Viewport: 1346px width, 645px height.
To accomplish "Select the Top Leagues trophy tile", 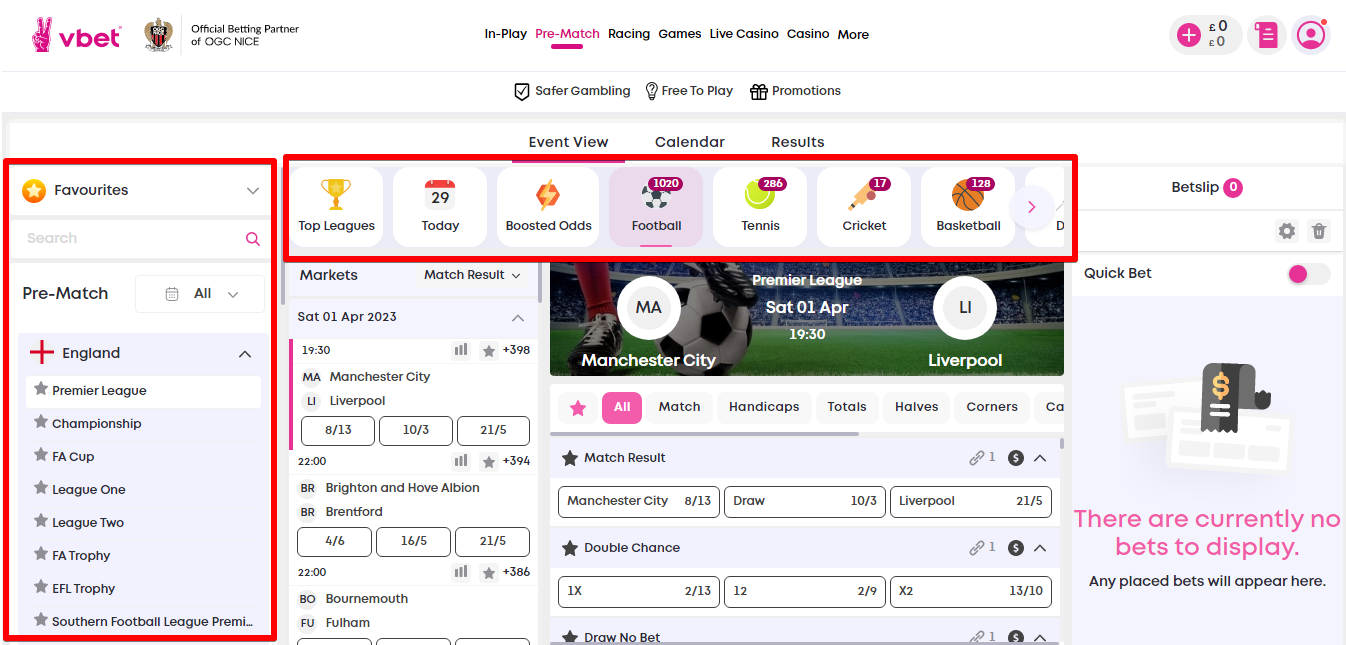I will click(x=336, y=207).
